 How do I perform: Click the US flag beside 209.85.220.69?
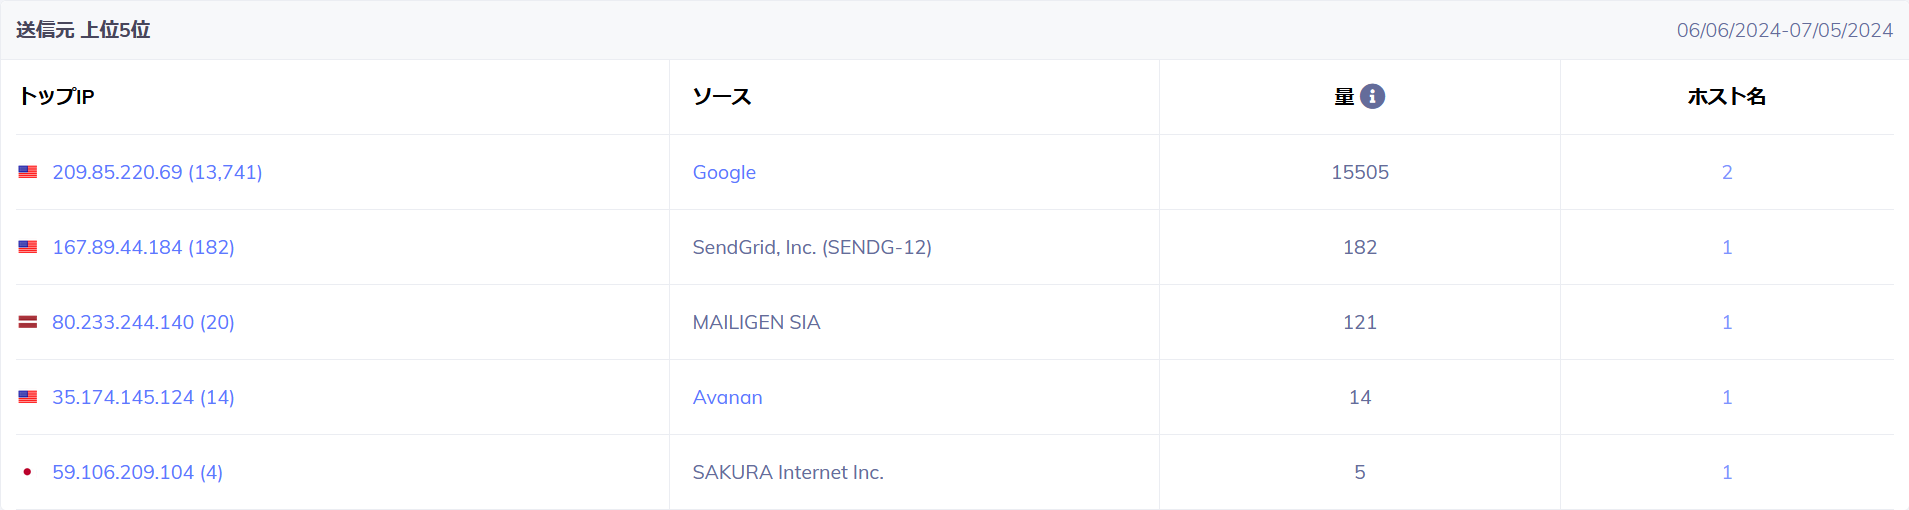[x=28, y=172]
